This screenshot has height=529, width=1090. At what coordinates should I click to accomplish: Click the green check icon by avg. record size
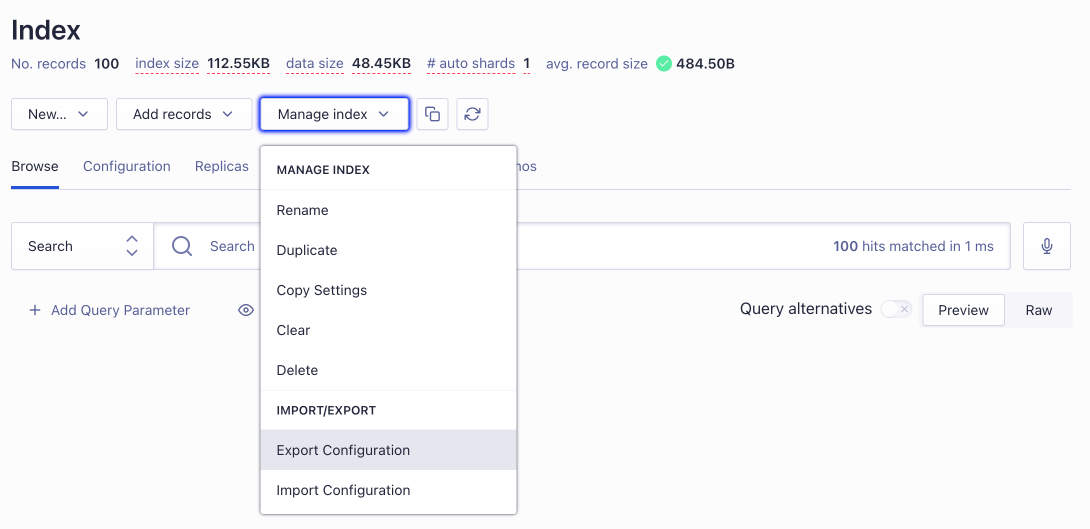664,64
